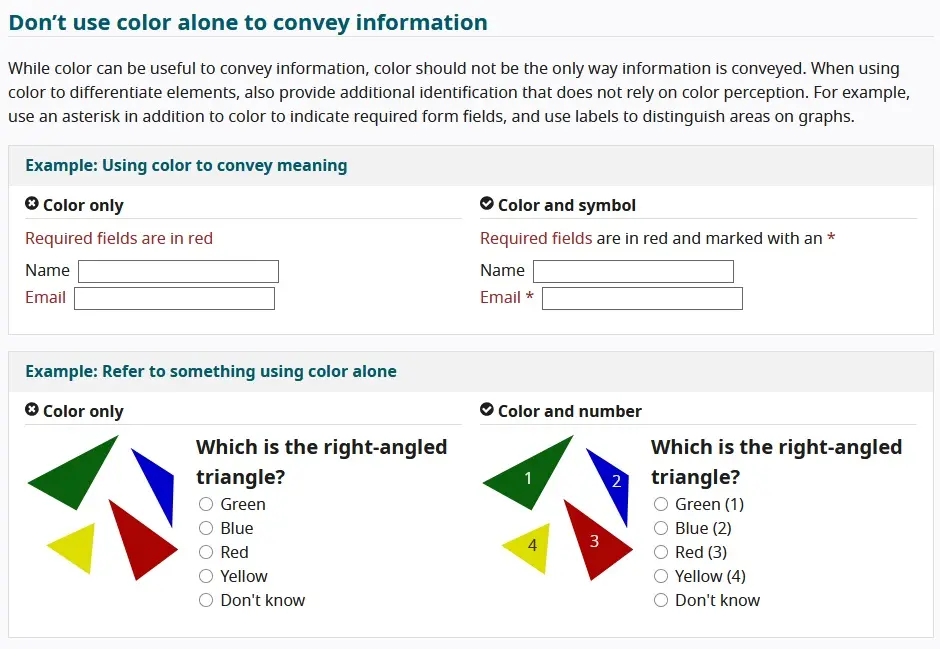The image size is (940, 649).
Task: Select the "Blue (2)" radio button
Action: pos(661,528)
